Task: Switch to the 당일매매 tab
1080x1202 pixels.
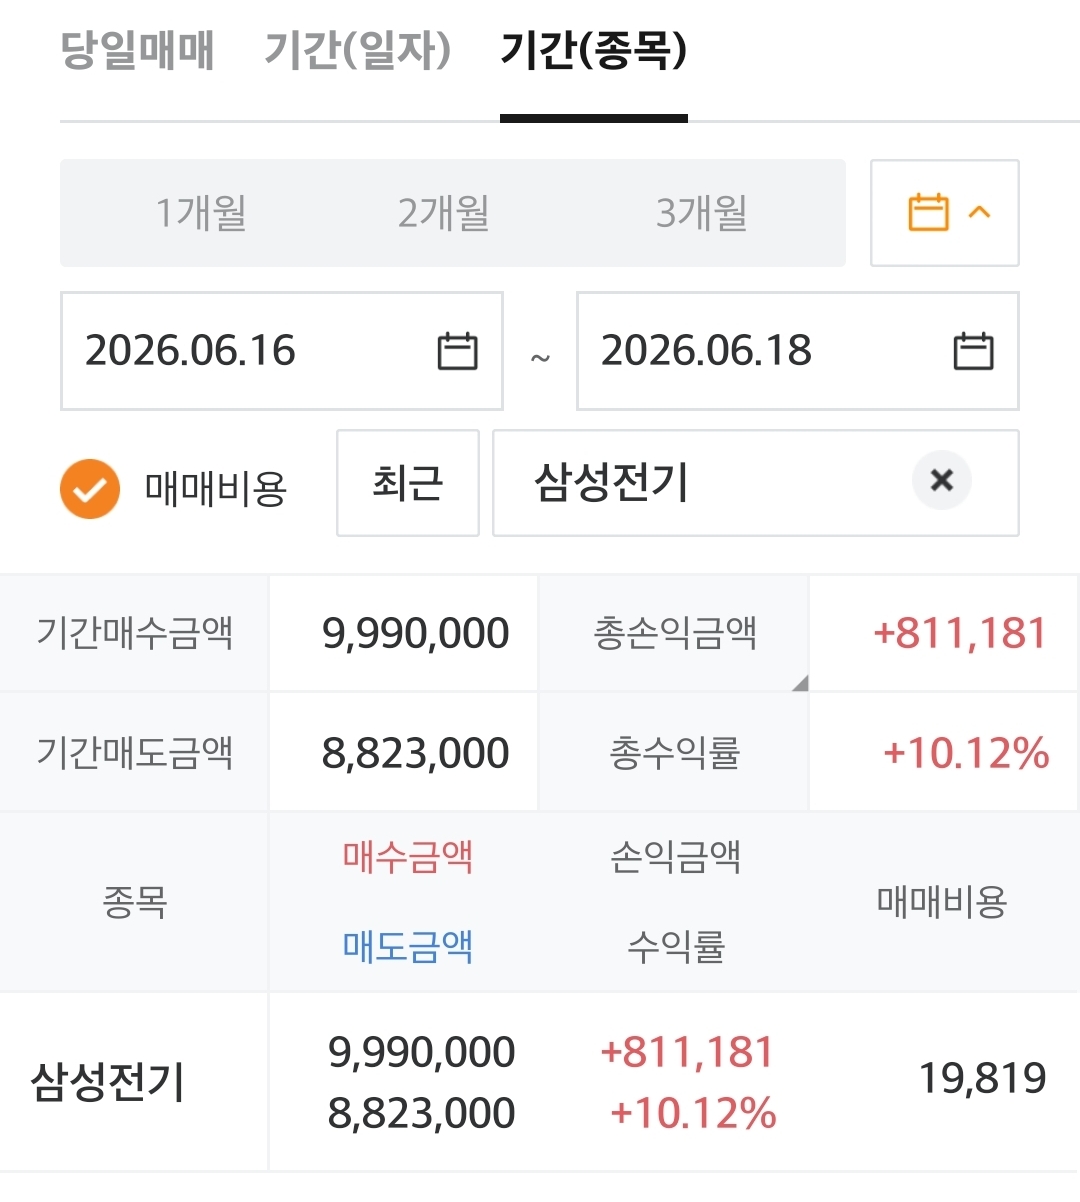Action: (x=138, y=50)
